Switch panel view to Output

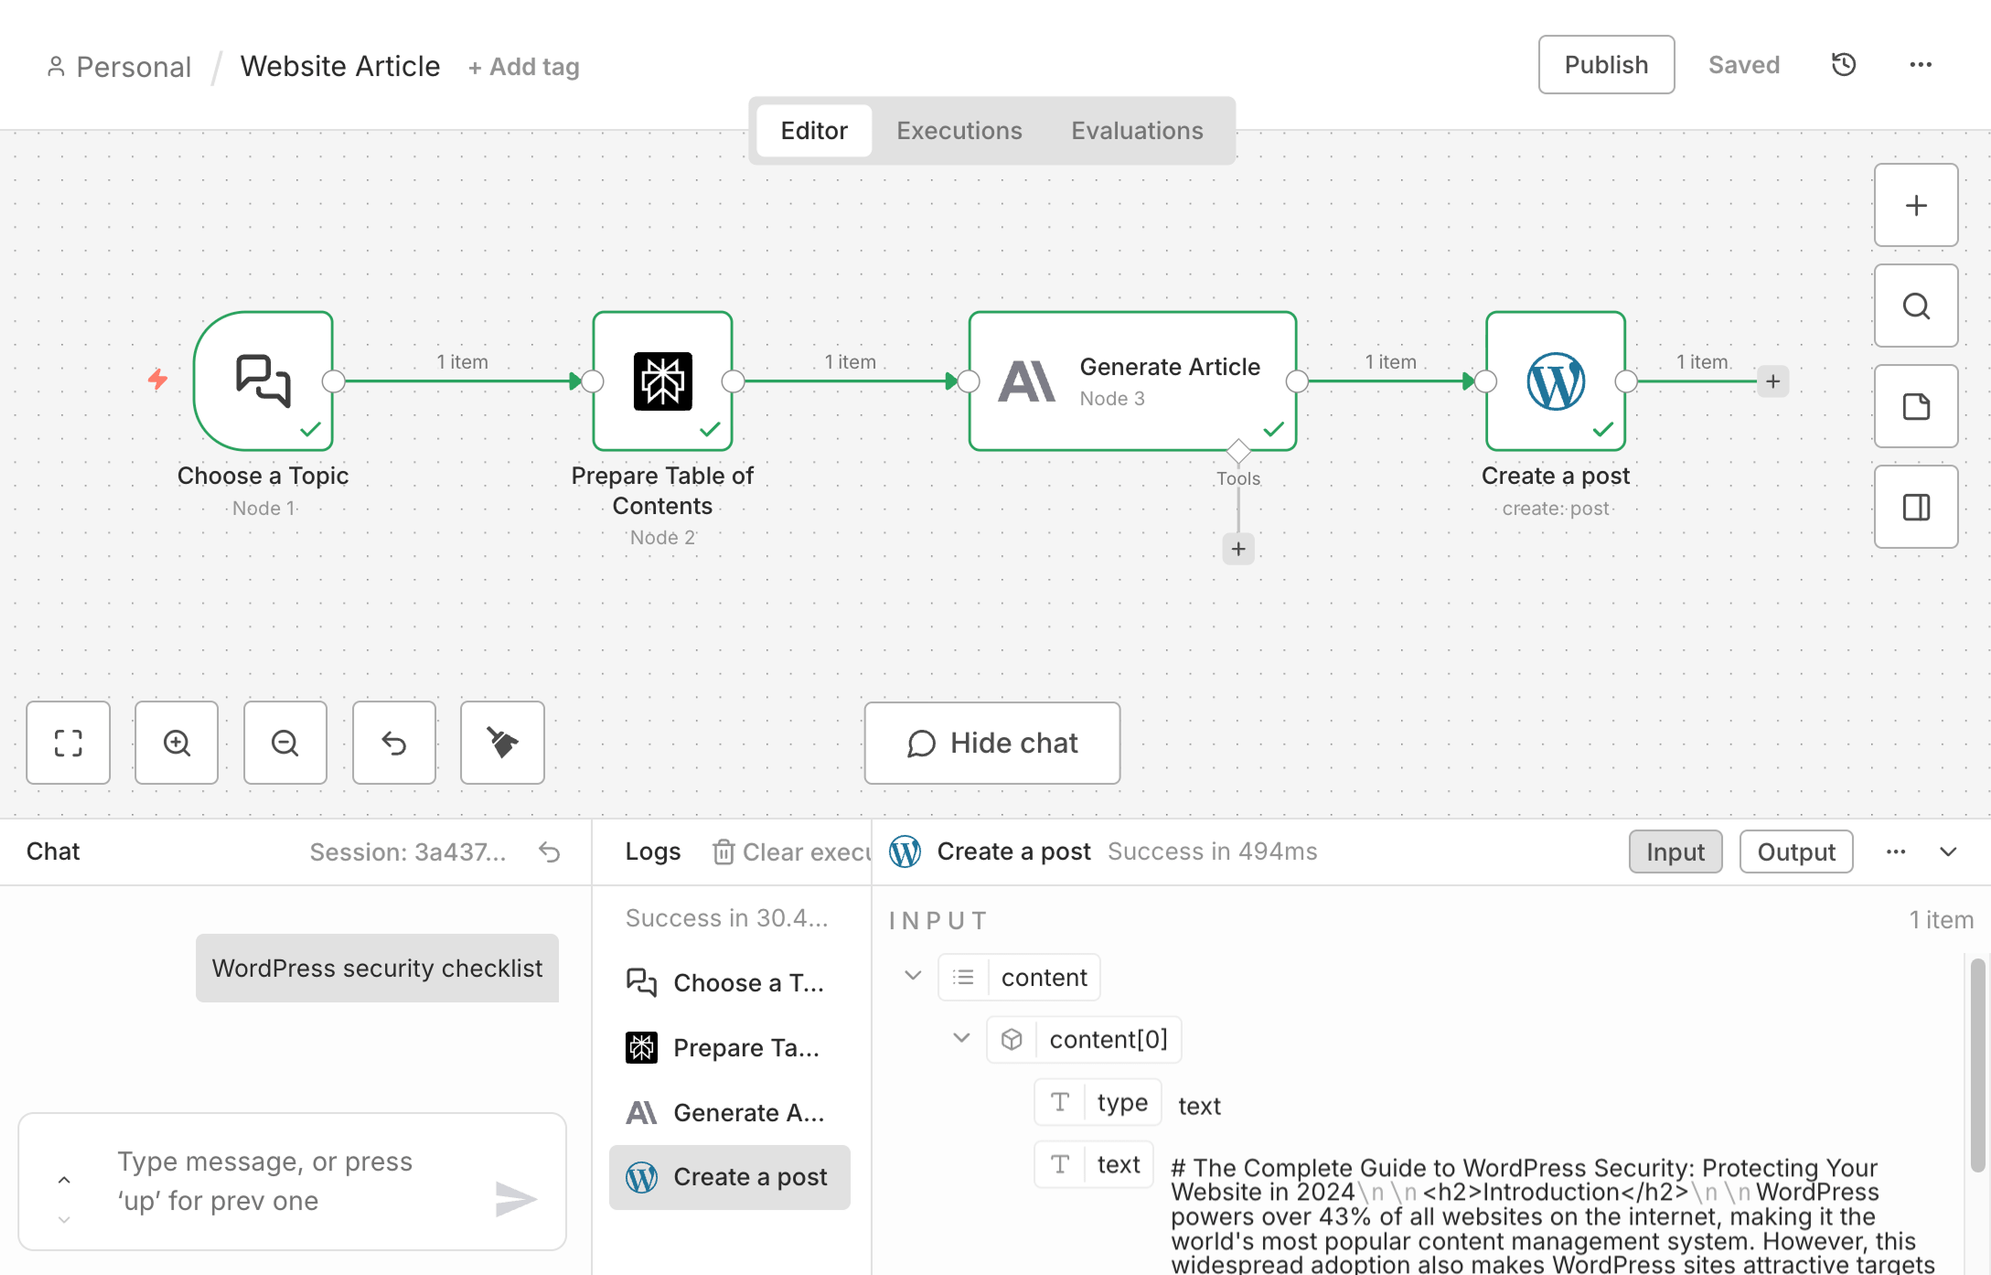coord(1795,852)
